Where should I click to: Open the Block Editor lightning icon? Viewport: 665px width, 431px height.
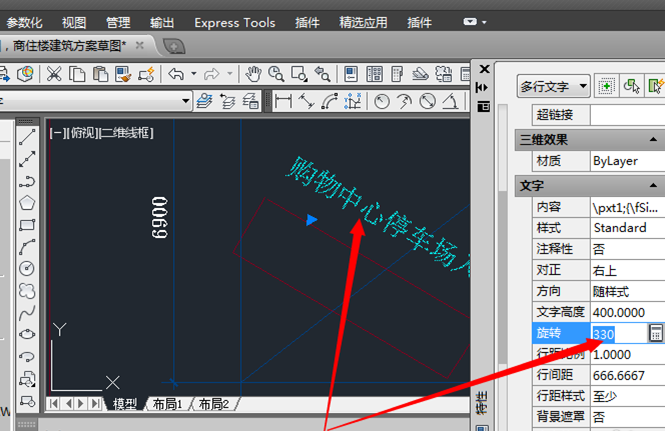coord(146,74)
